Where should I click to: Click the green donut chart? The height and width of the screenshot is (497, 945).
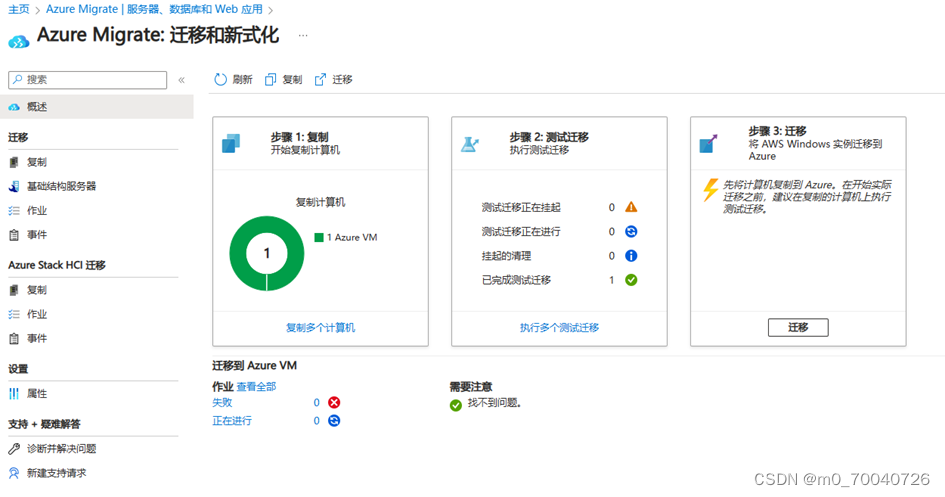pyautogui.click(x=266, y=254)
